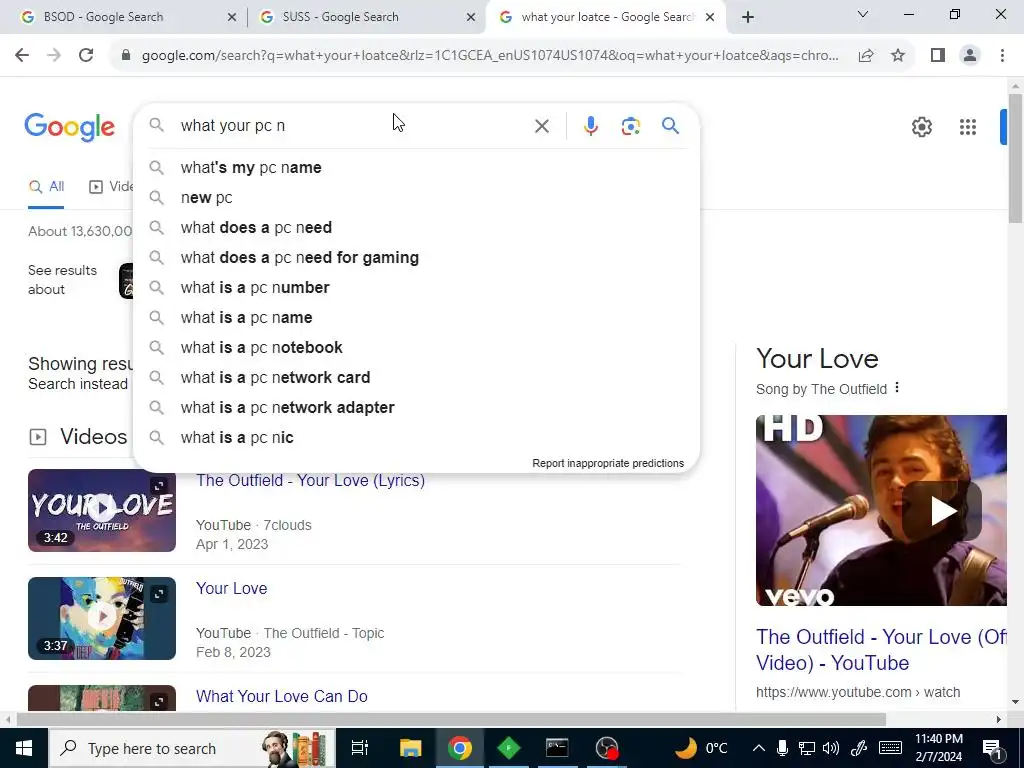Choose suggestion what's my pc name
Screen dimensions: 1024x768
click(417, 167)
